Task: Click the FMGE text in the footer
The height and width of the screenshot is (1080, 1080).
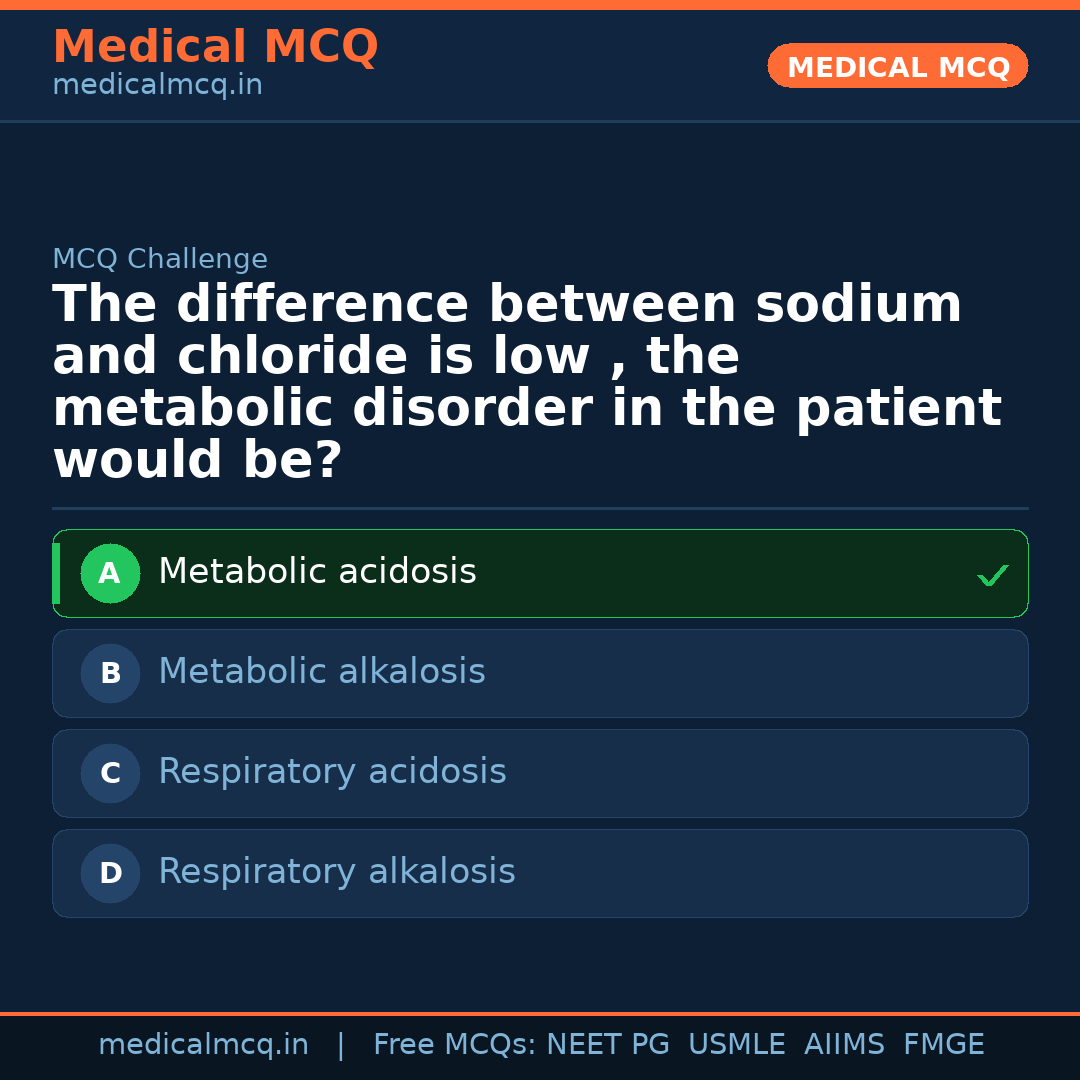Action: (x=943, y=1045)
